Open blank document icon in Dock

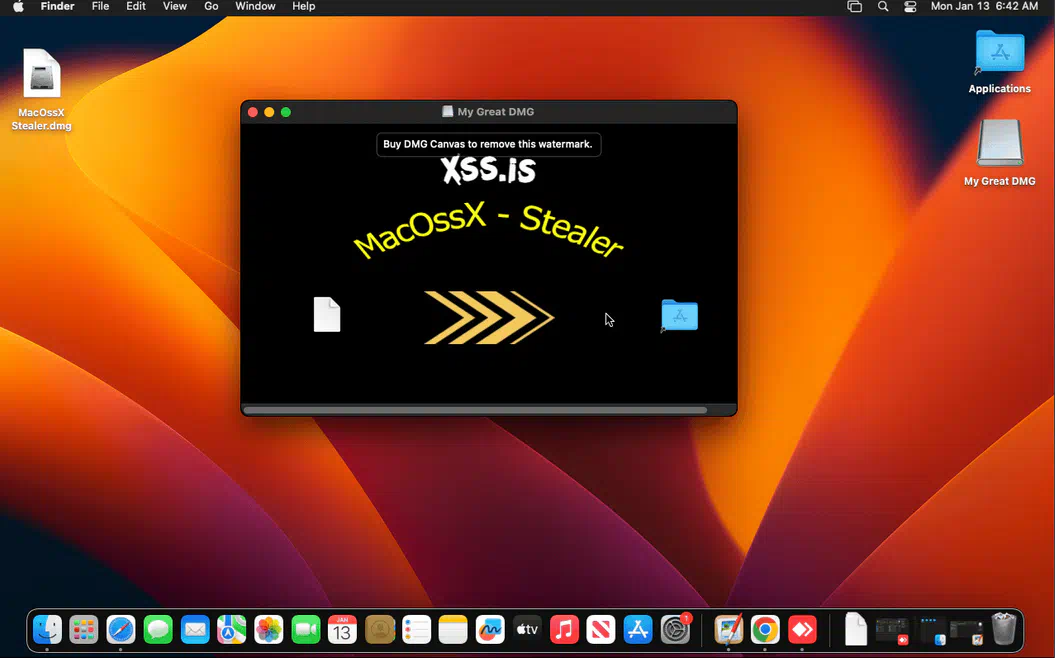tap(855, 630)
